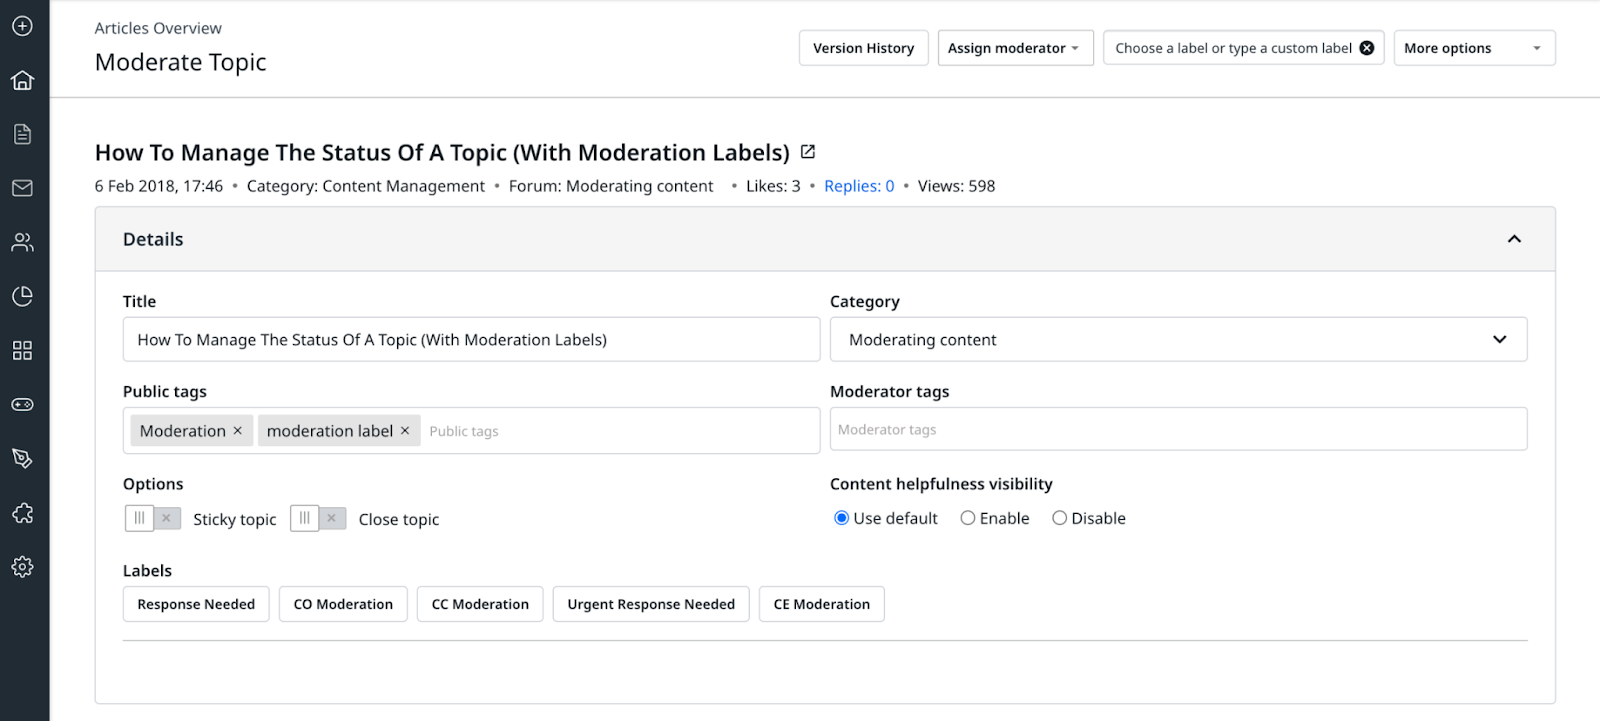Open the Replies: 0 link
Screen dimensions: 1600x721
[859, 186]
